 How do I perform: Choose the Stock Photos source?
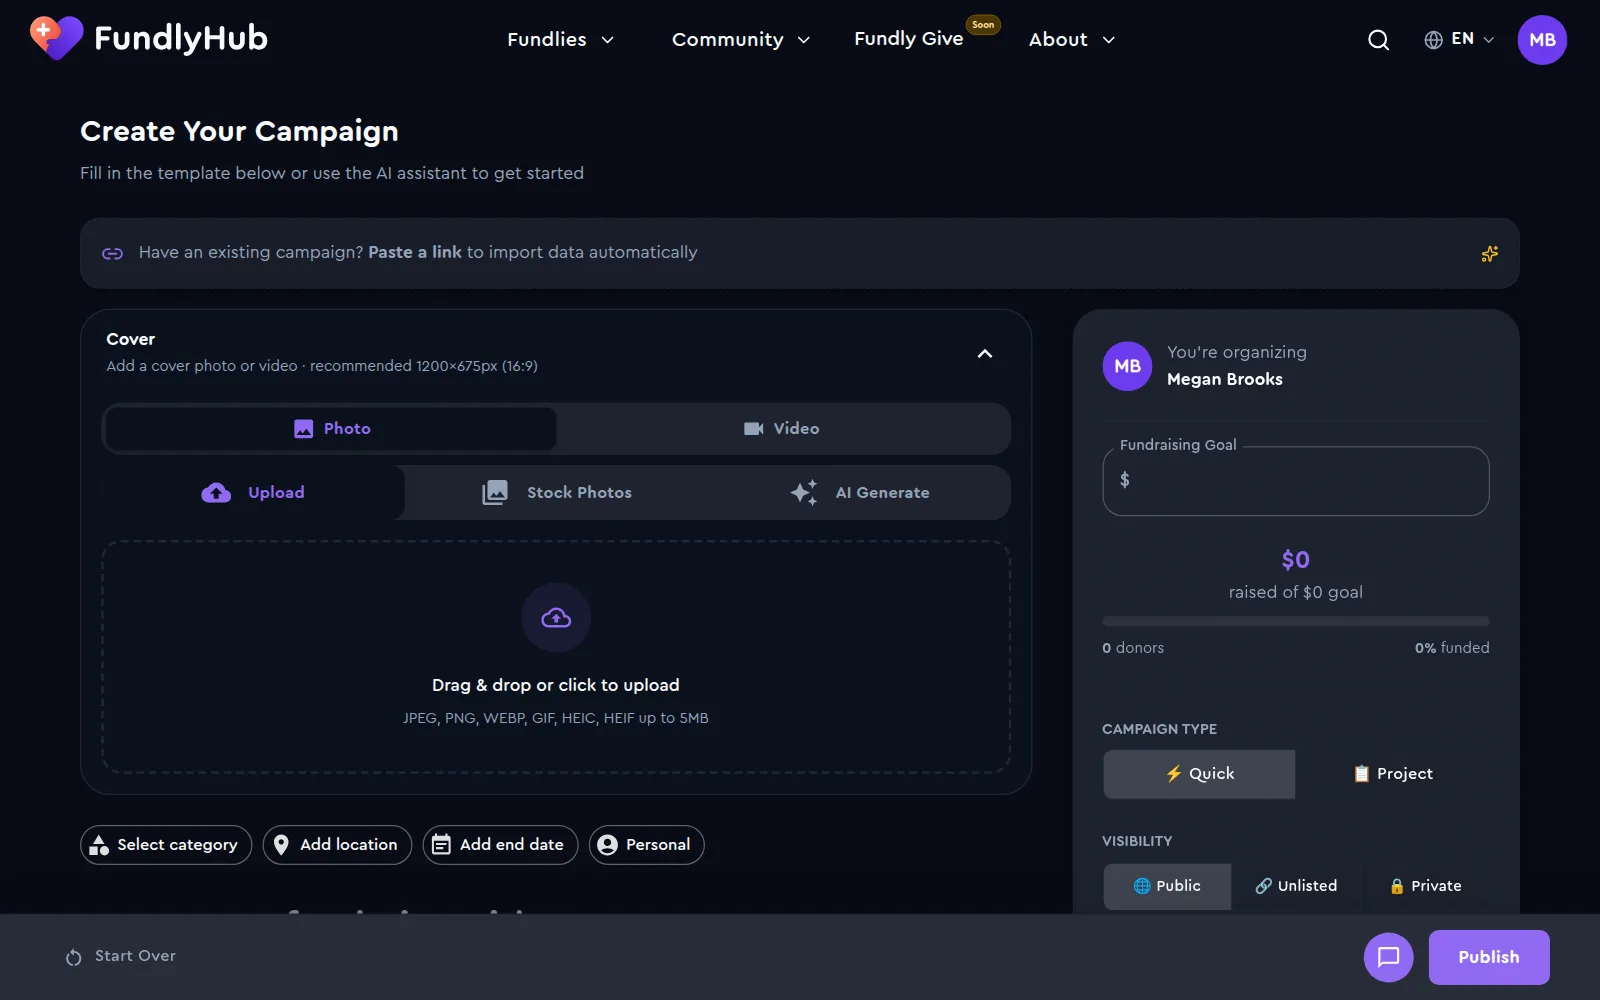click(557, 493)
